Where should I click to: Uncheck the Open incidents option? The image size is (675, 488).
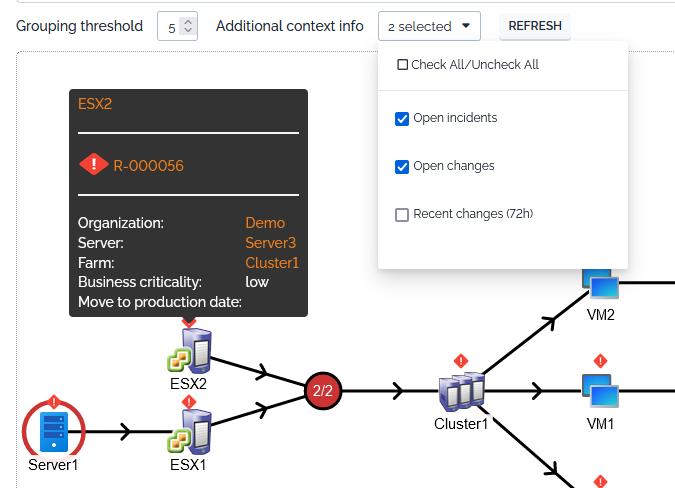[402, 118]
